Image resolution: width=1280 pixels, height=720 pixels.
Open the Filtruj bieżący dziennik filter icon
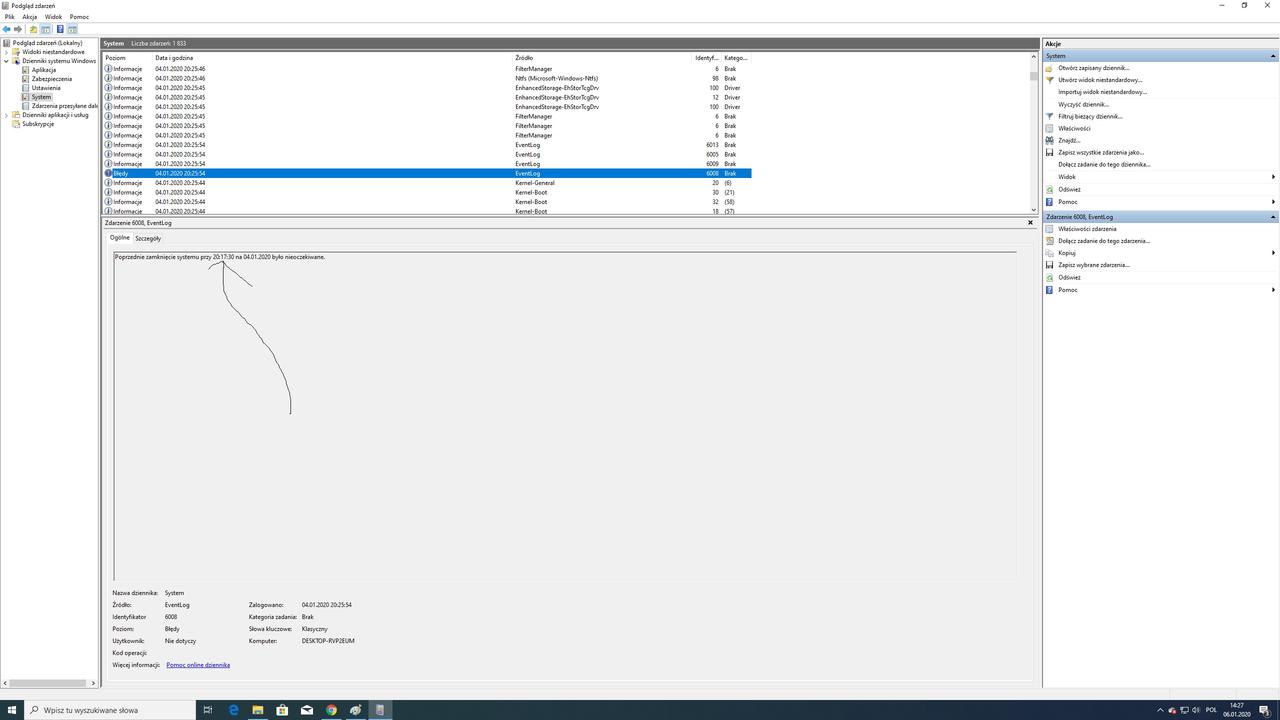(1048, 116)
